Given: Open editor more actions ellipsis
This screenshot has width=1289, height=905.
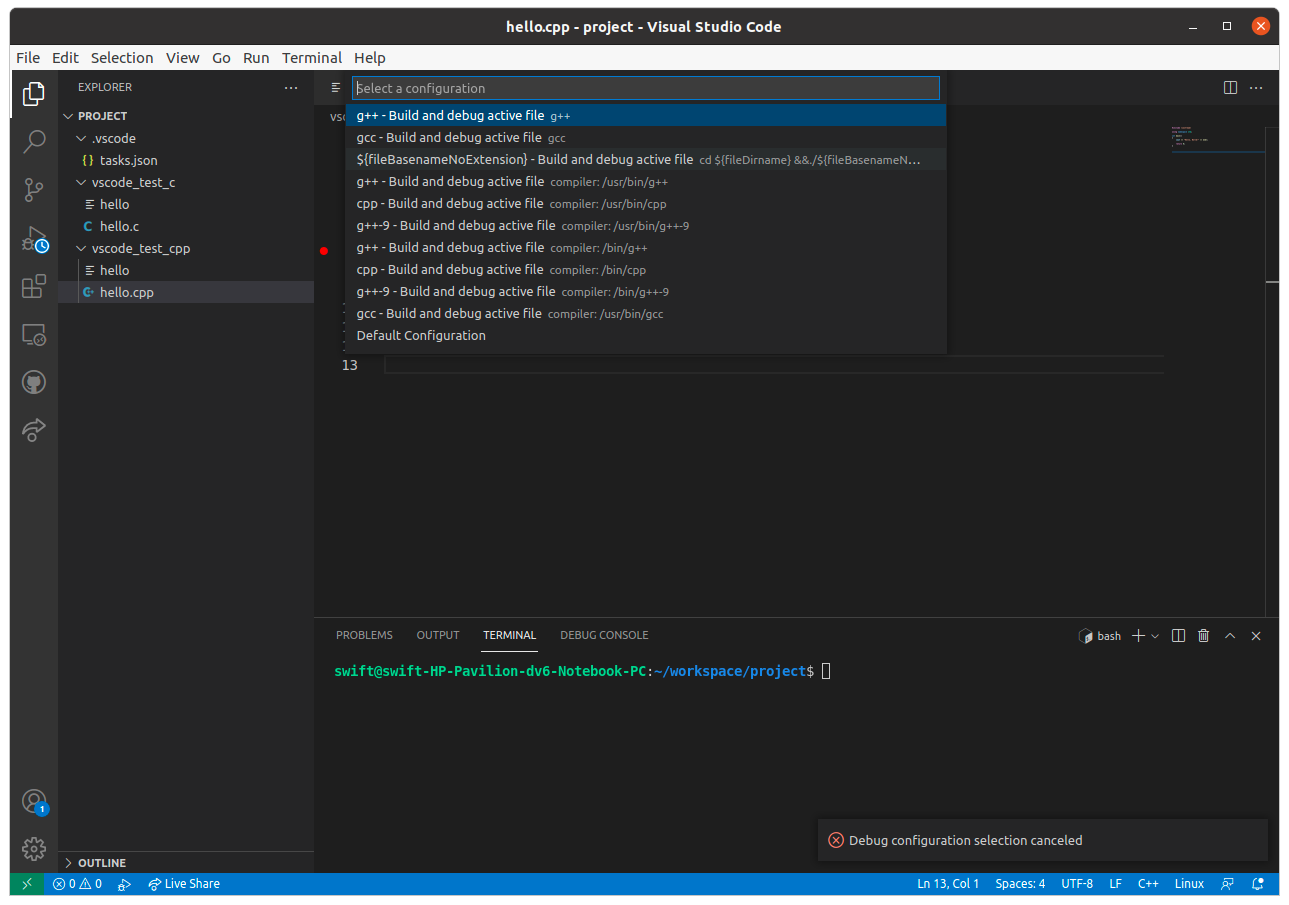Looking at the screenshot, I should pos(1257,88).
